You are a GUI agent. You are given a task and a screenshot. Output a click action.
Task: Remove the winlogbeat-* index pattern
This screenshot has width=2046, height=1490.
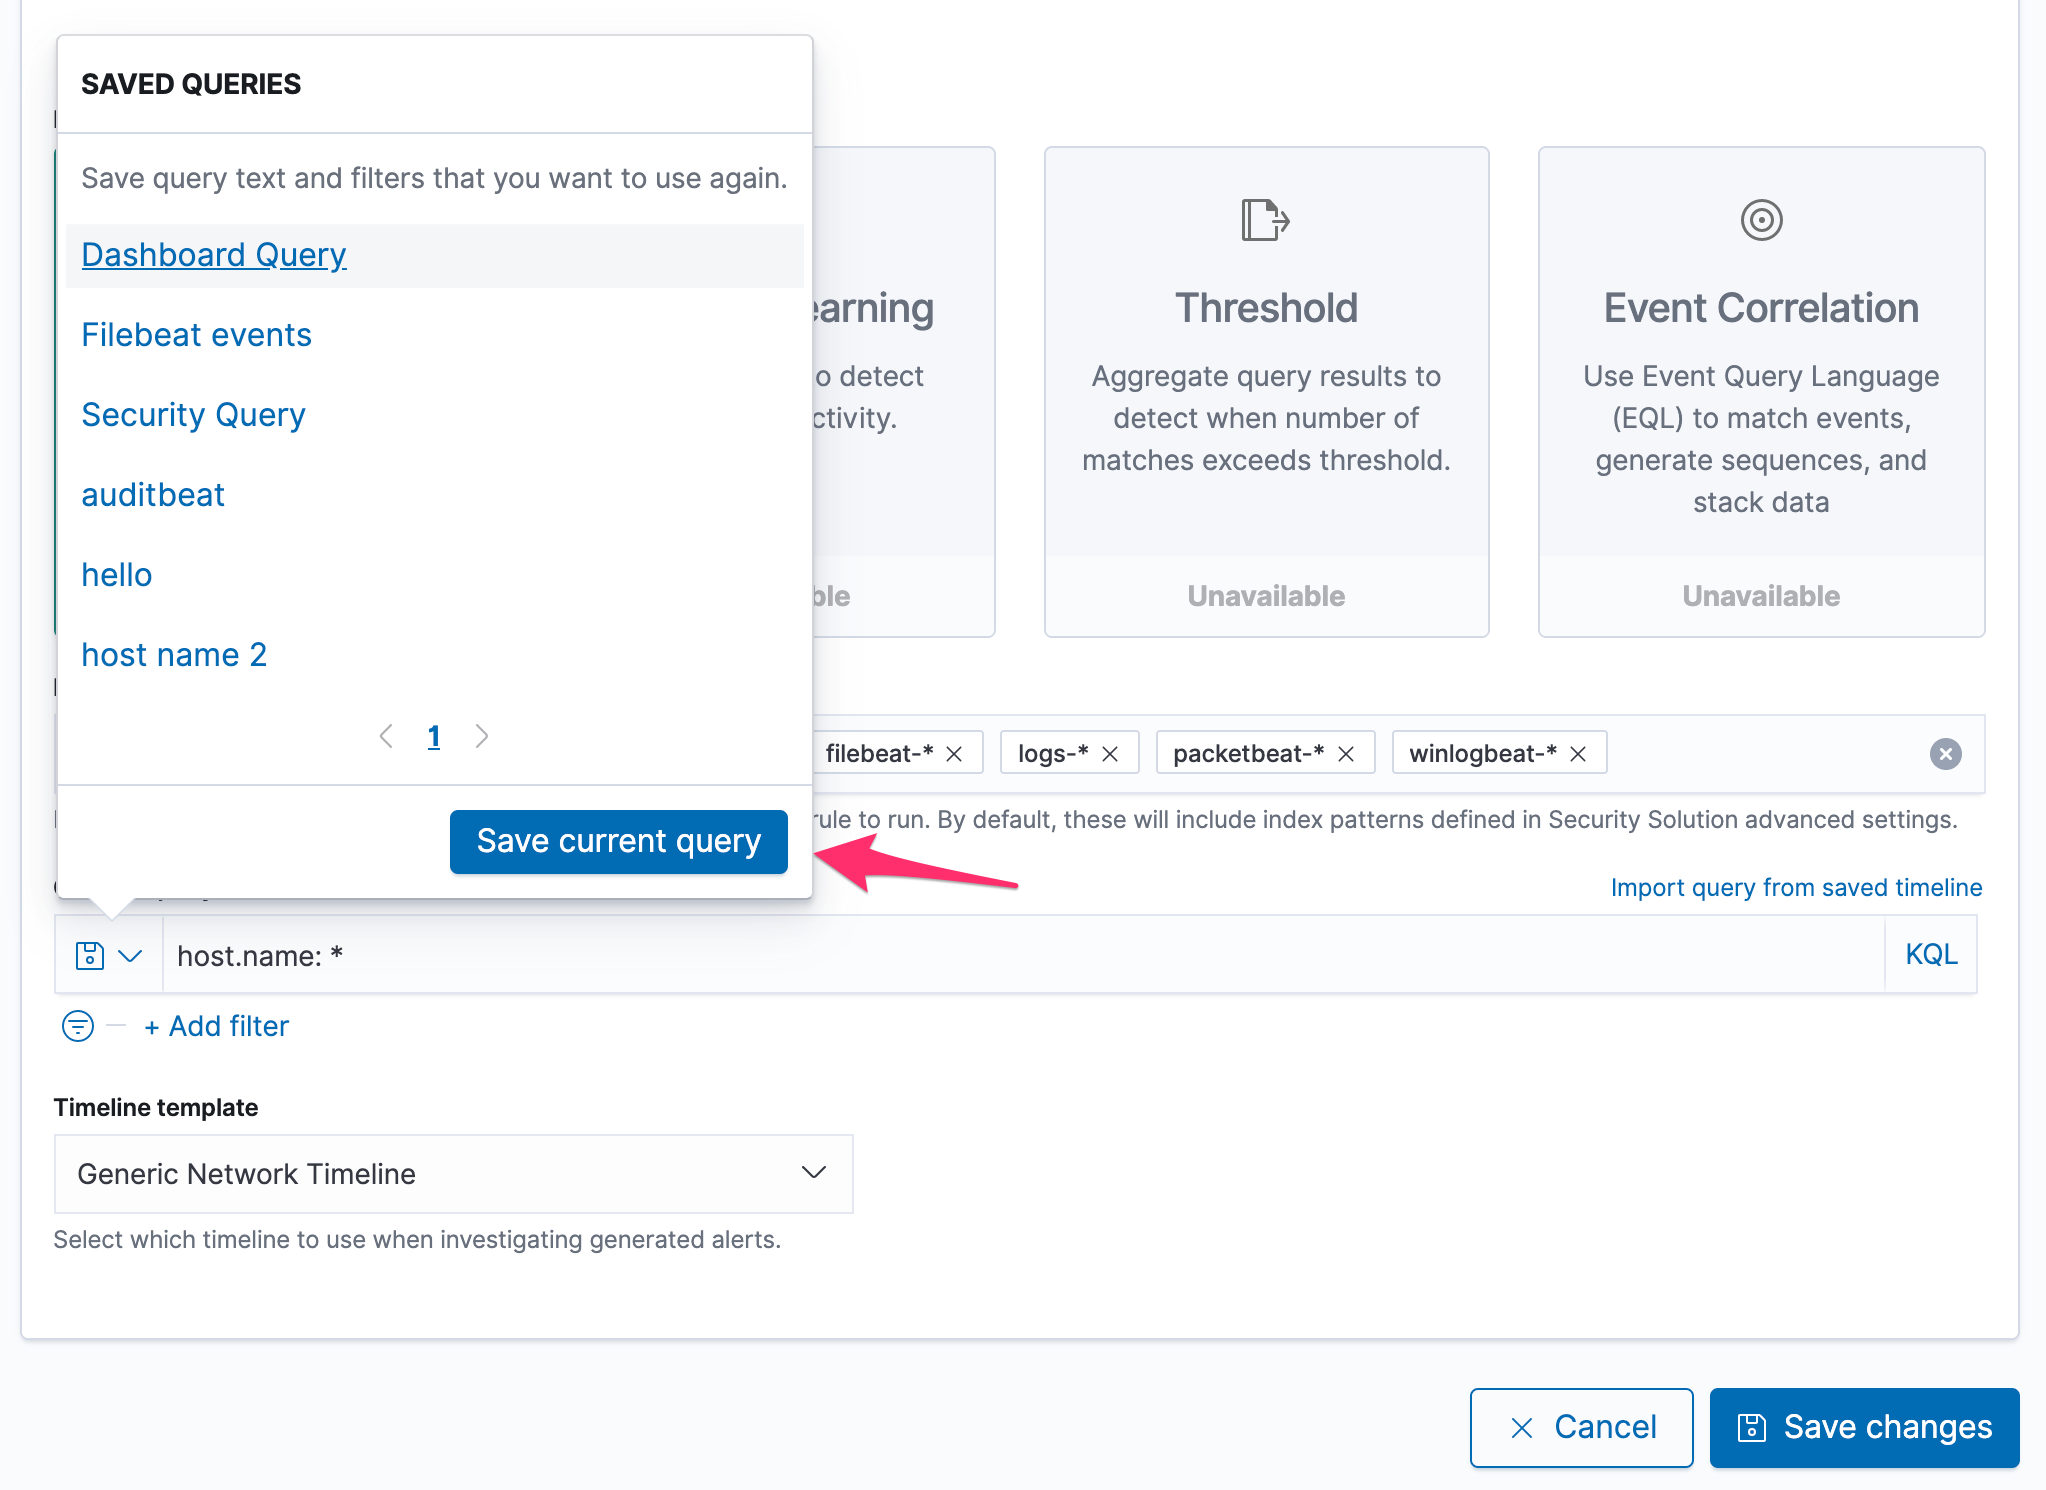[x=1578, y=754]
